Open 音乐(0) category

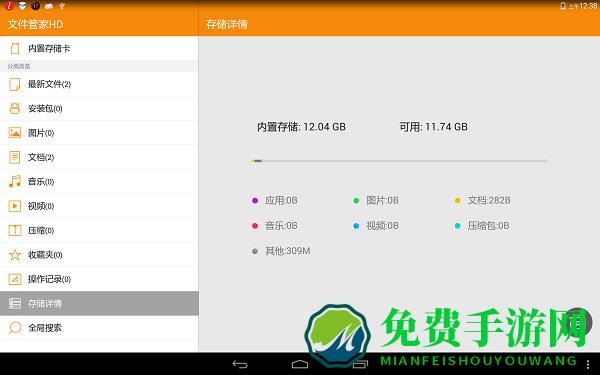(x=99, y=181)
